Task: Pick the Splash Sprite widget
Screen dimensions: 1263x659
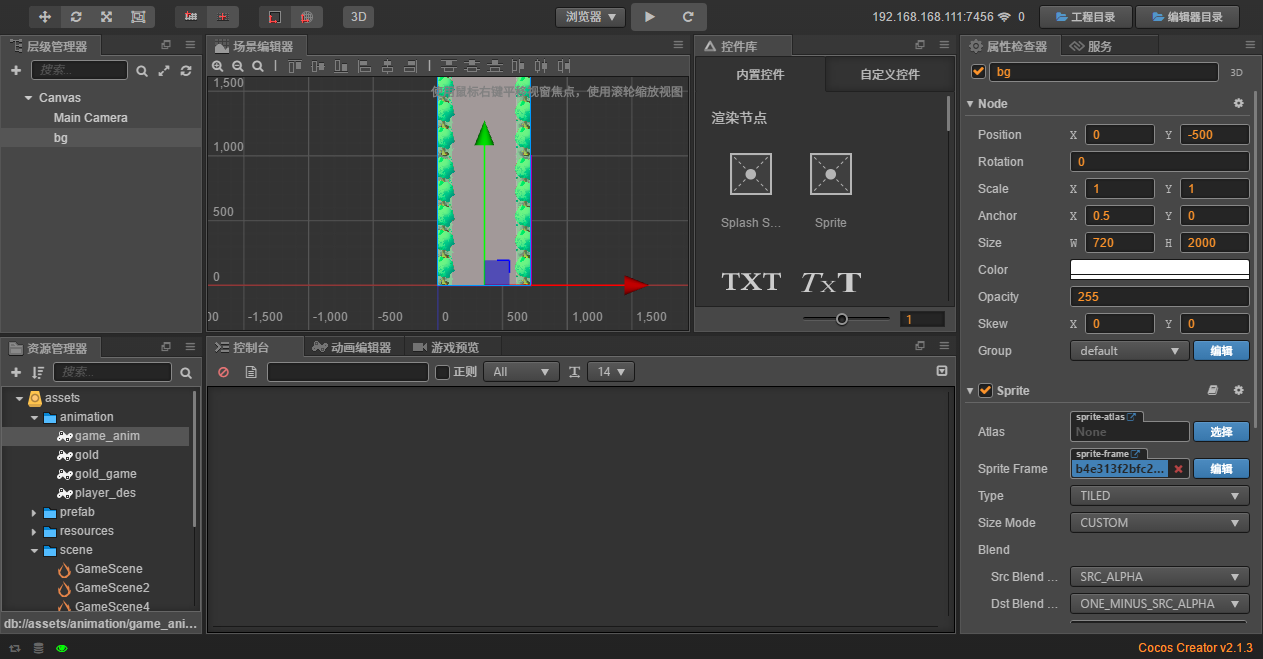Action: coord(751,174)
